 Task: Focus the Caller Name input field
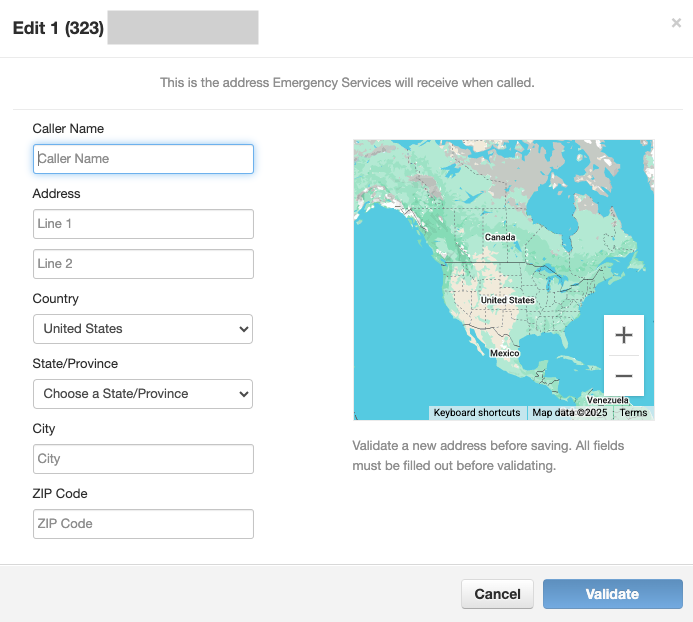click(143, 159)
